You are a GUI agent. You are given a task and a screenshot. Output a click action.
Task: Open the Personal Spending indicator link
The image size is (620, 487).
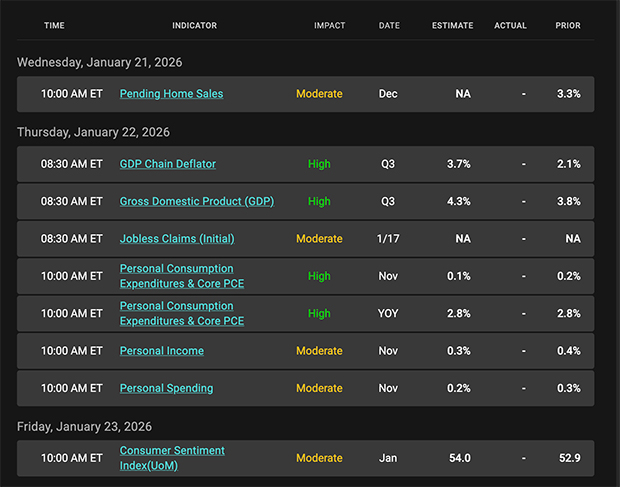click(166, 388)
